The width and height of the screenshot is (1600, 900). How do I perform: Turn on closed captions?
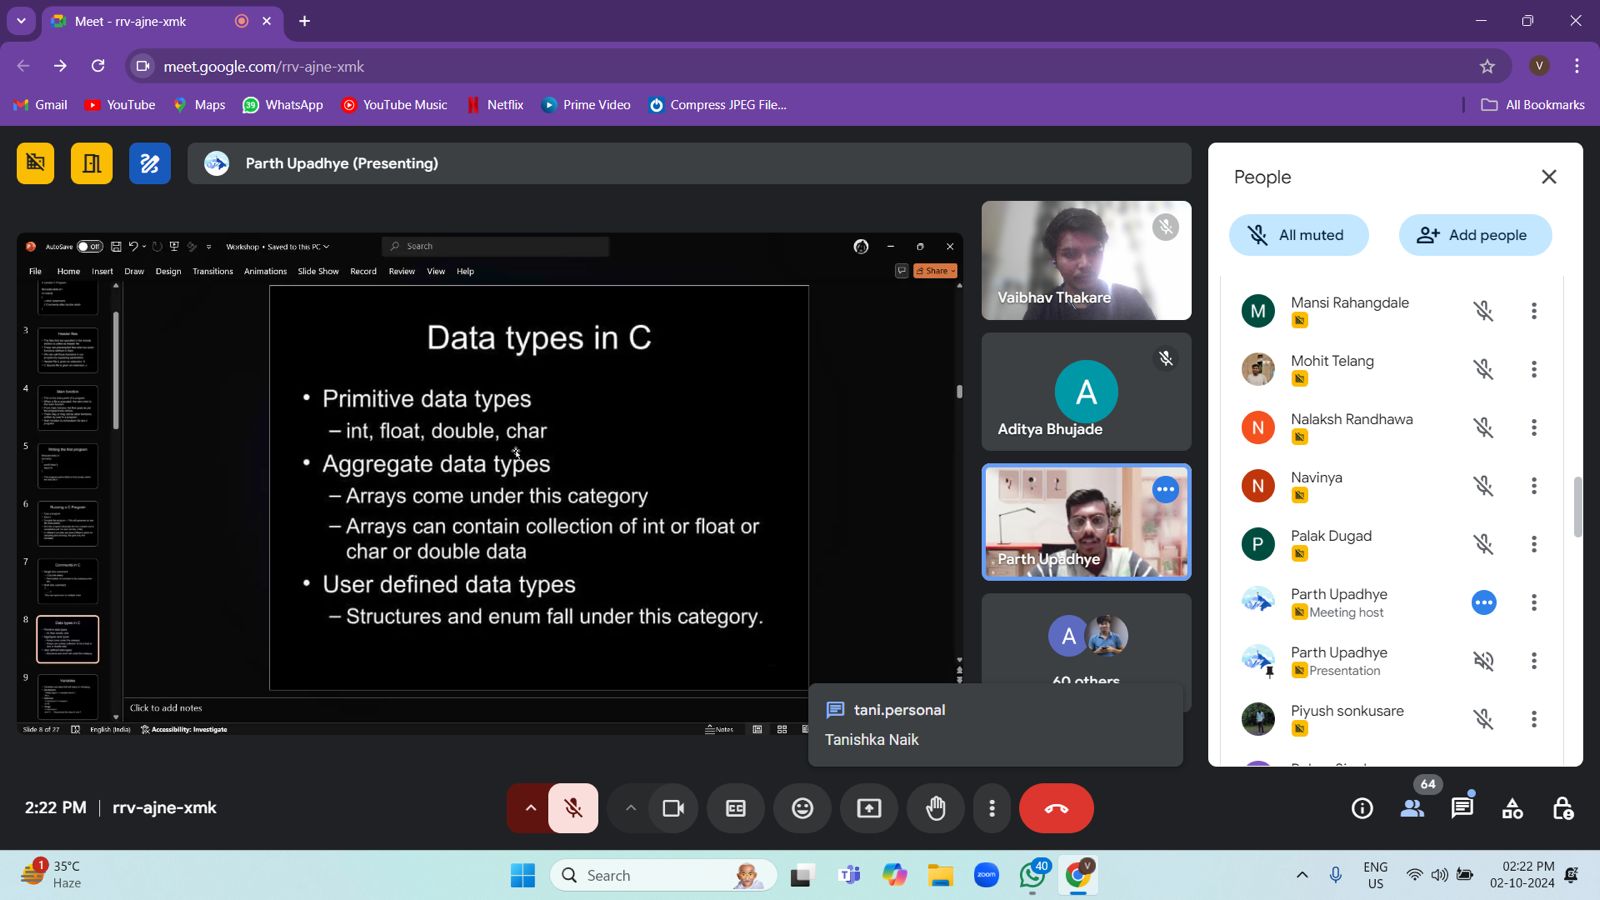[736, 808]
